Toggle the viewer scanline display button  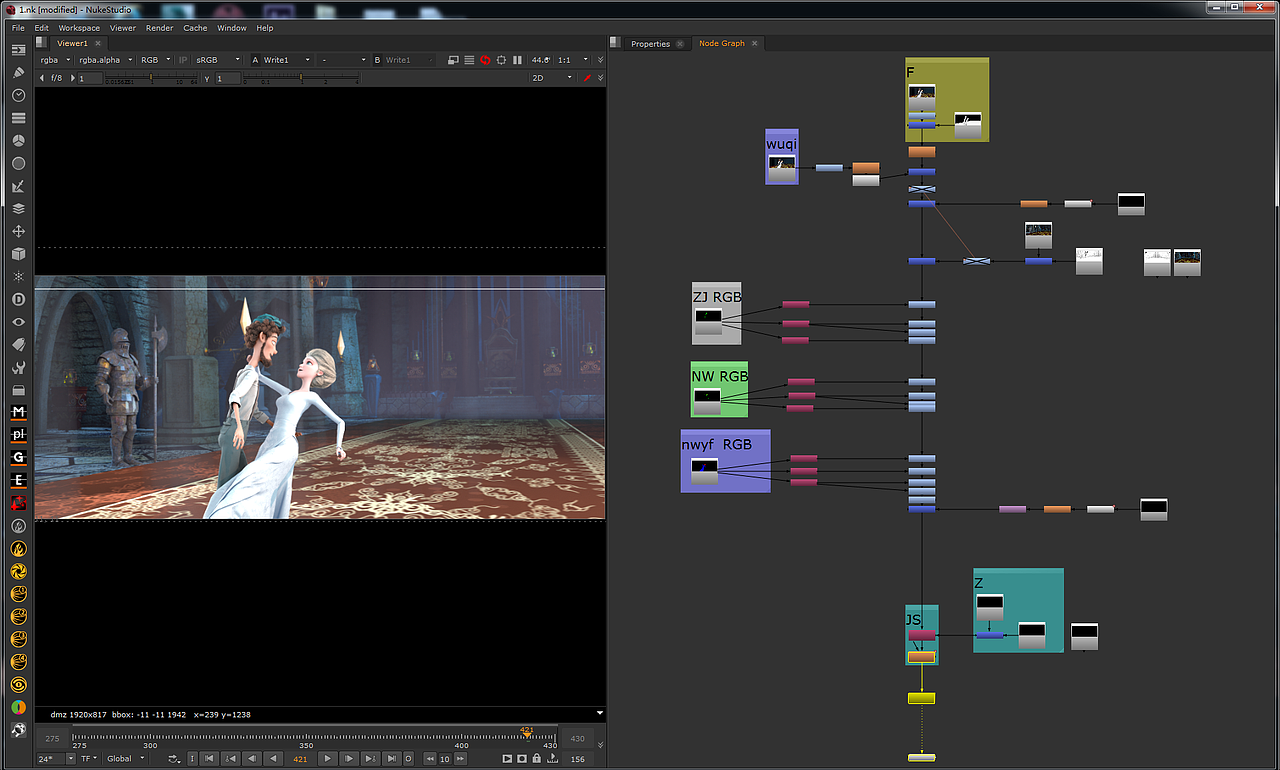click(468, 60)
